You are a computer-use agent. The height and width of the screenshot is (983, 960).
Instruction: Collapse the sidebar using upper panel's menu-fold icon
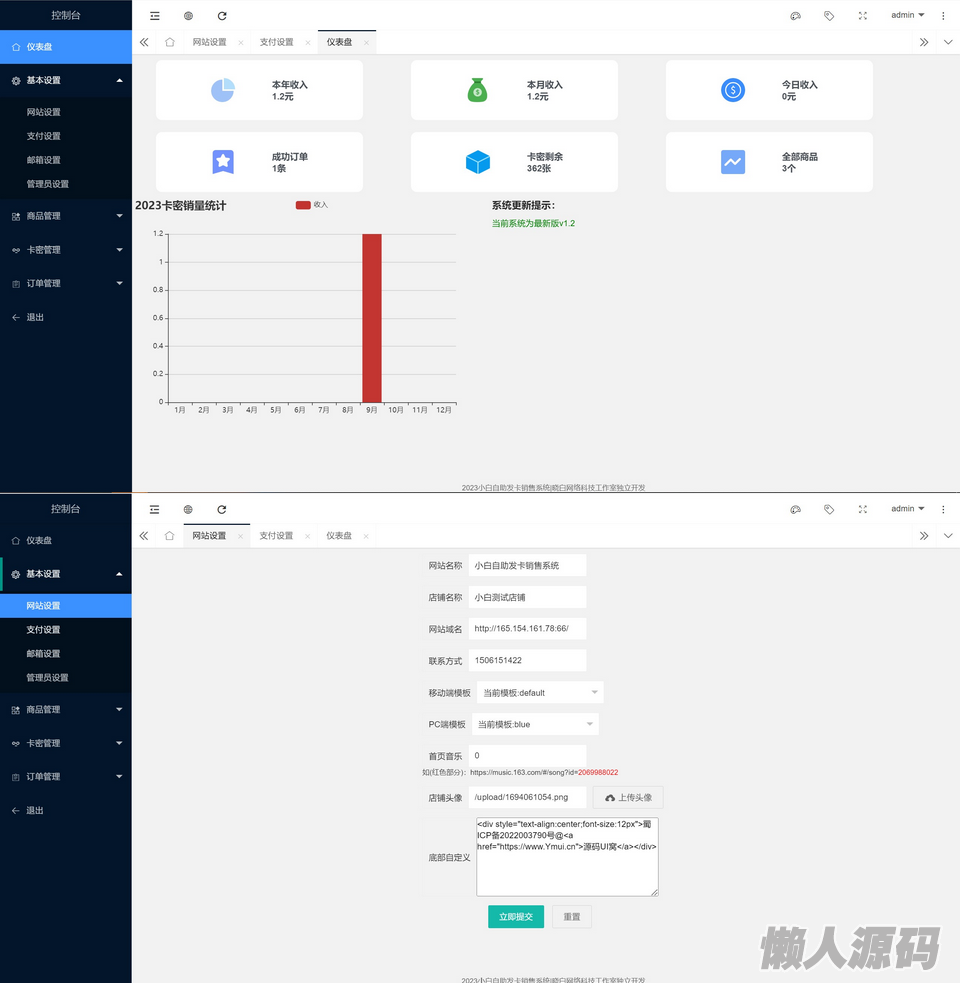pos(155,16)
